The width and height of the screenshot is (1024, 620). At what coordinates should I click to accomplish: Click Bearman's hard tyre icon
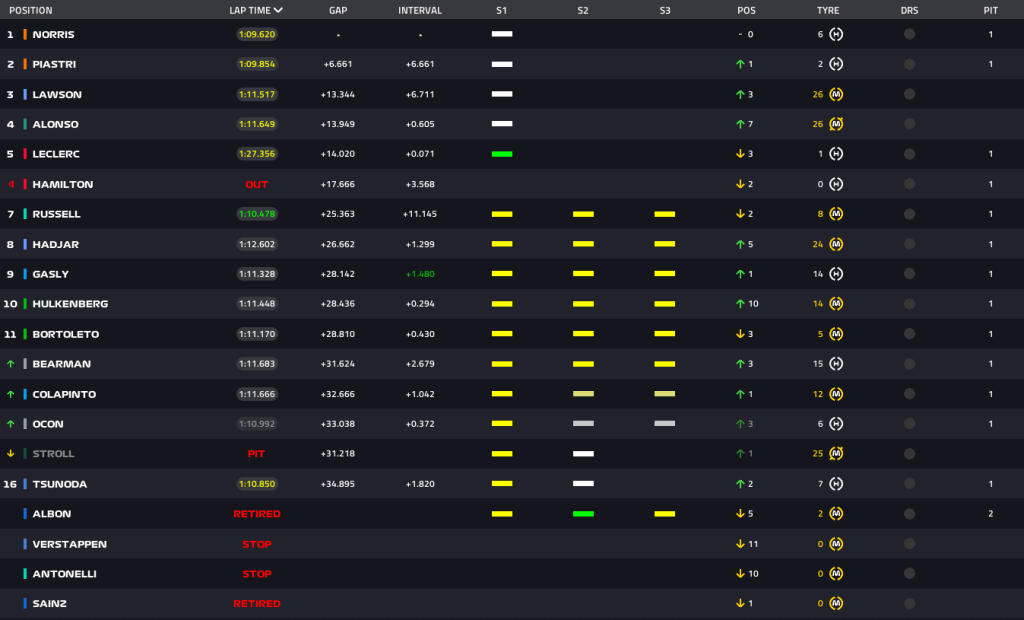[836, 363]
